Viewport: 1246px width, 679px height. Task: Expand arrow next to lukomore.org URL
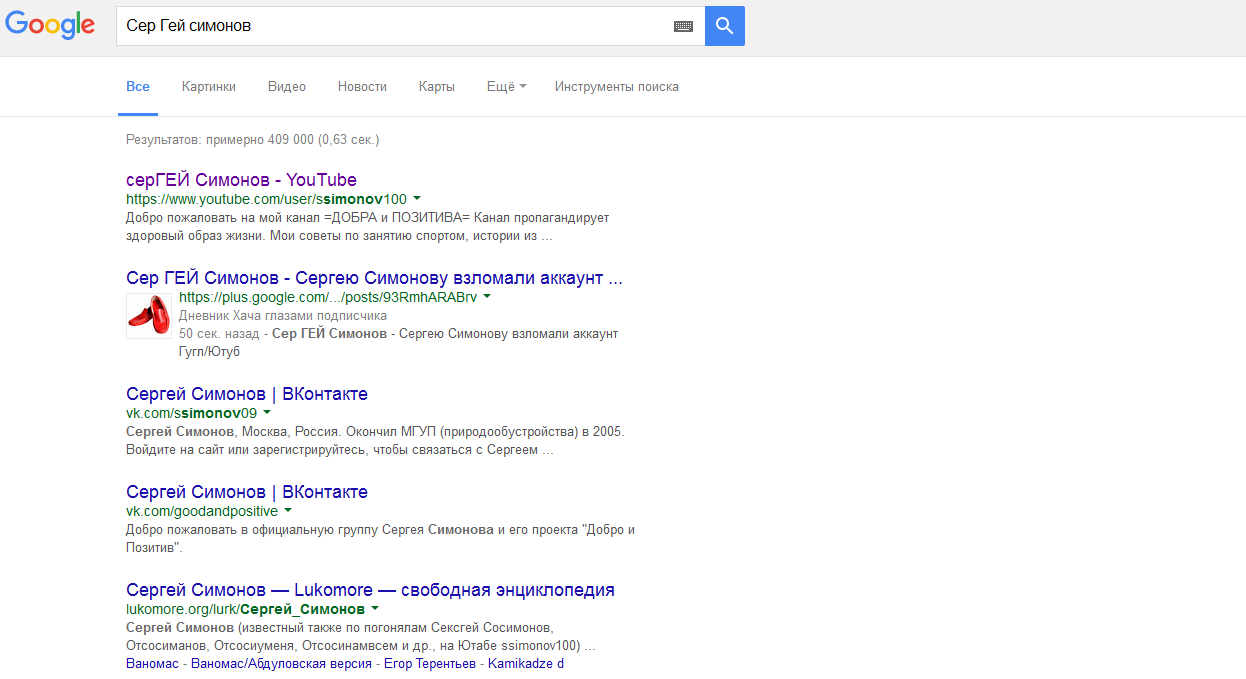[x=375, y=608]
